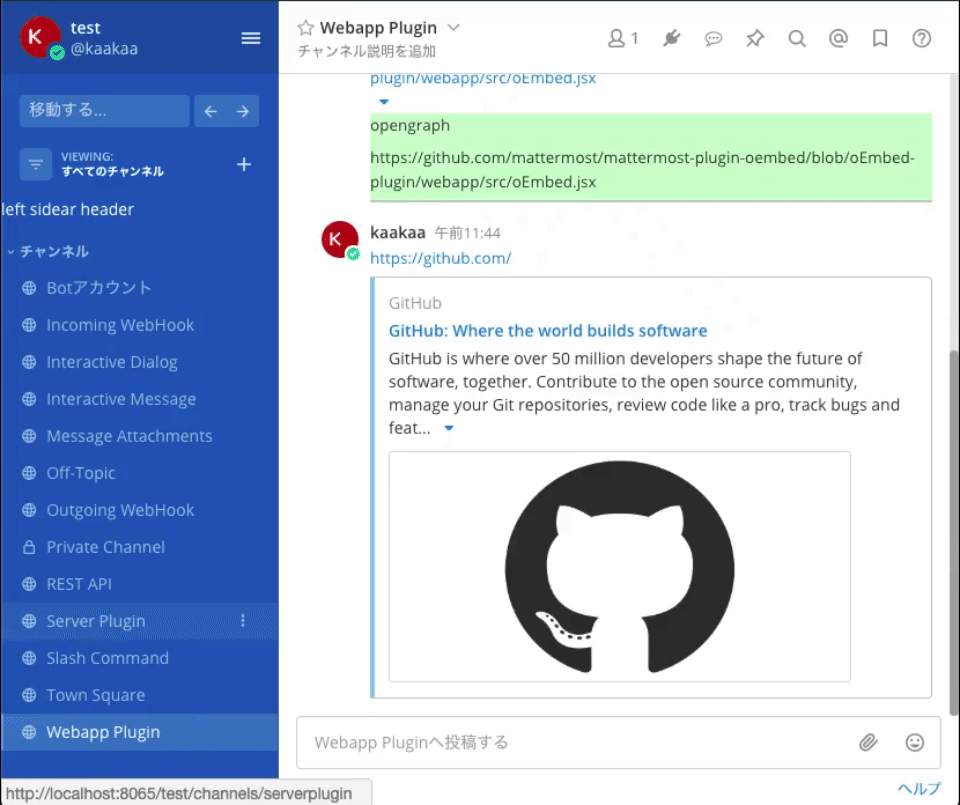The height and width of the screenshot is (805, 960).
Task: Open Server Plugin three-dot options menu
Action: [x=243, y=621]
